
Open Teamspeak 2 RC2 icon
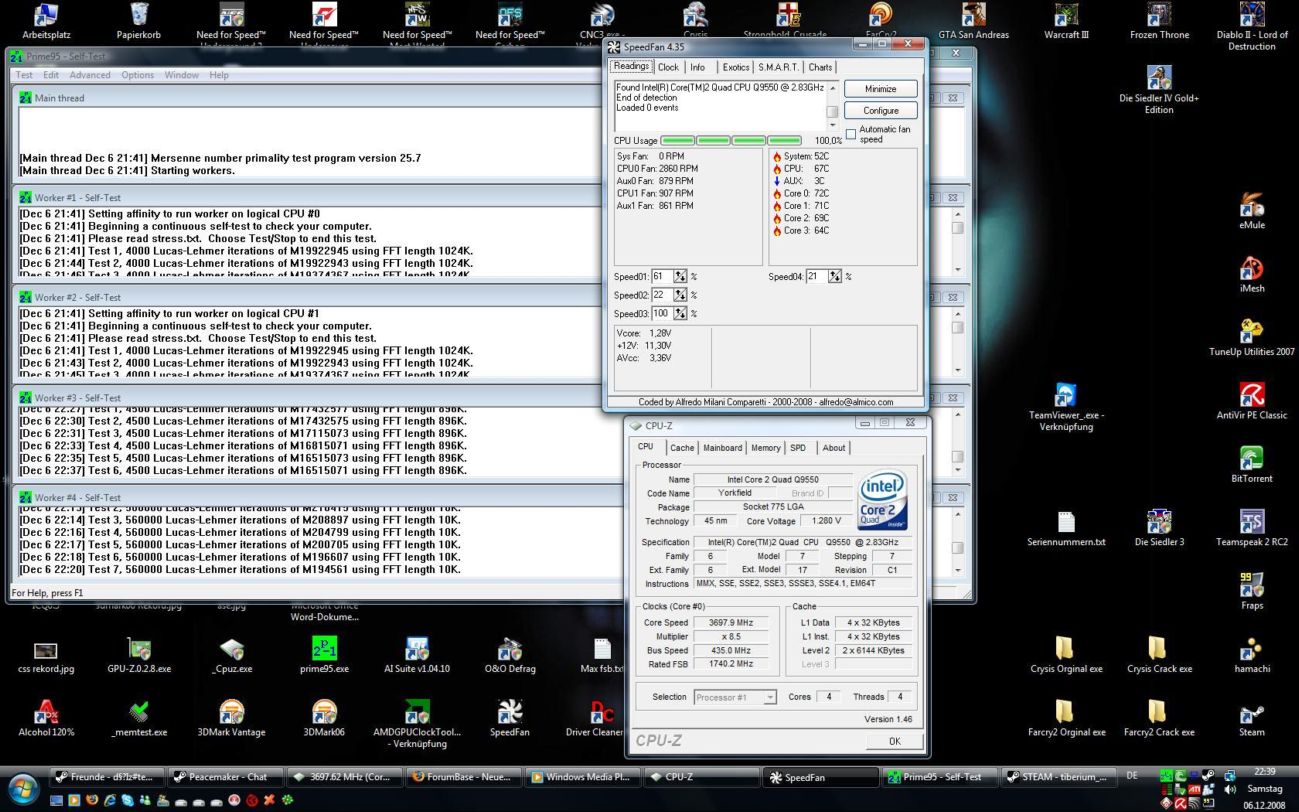(1252, 527)
